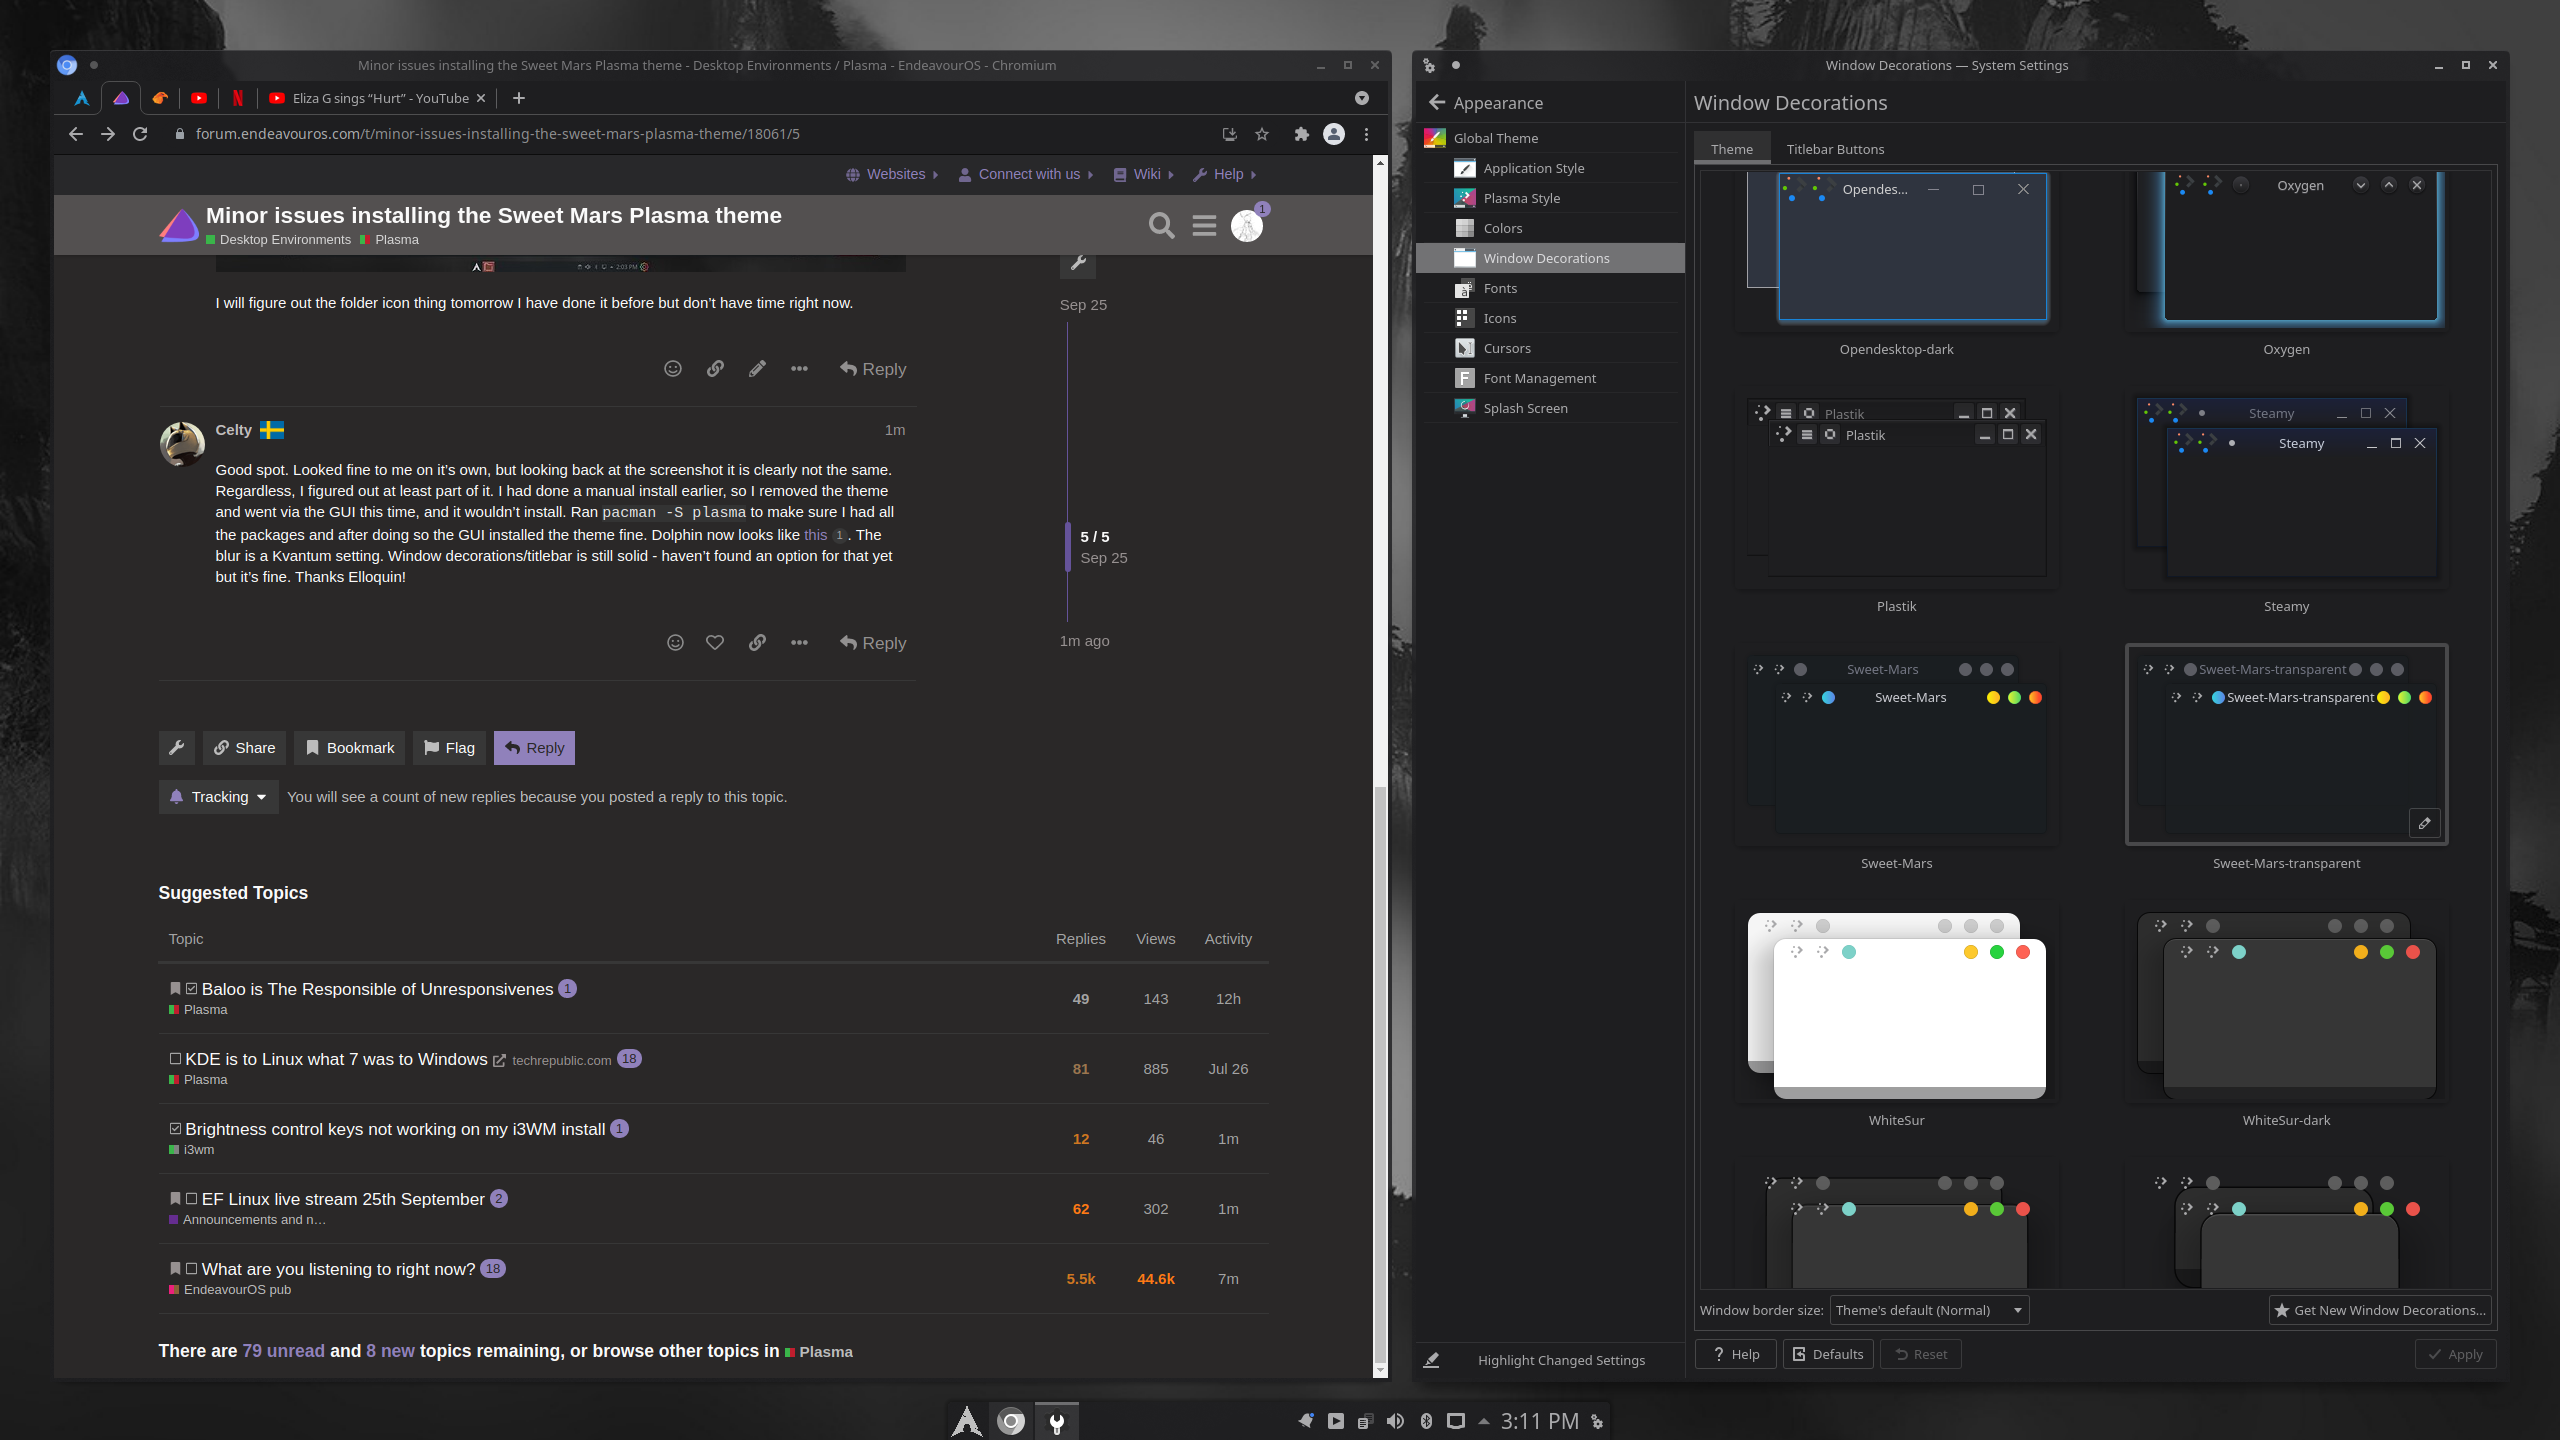The width and height of the screenshot is (2560, 1440).
Task: Click the clock in the taskbar
Action: 1539,1421
